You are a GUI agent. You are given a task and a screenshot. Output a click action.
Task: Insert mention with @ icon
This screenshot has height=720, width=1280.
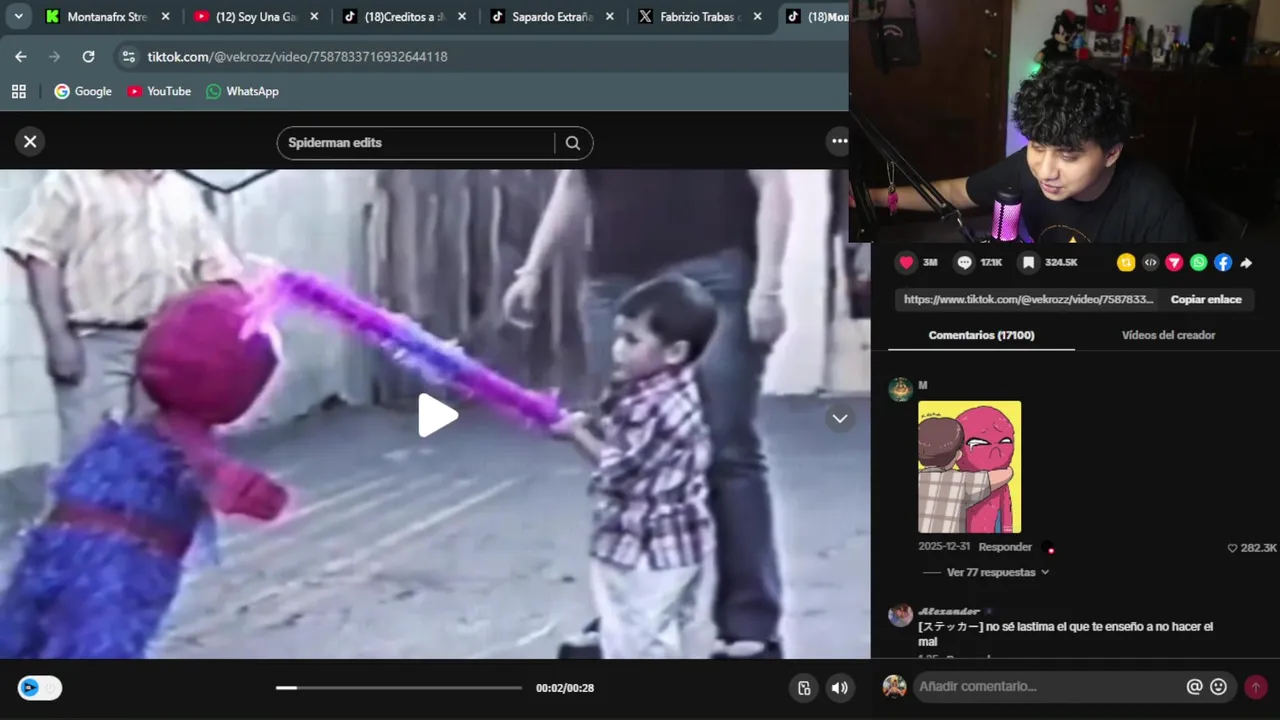tap(1194, 687)
